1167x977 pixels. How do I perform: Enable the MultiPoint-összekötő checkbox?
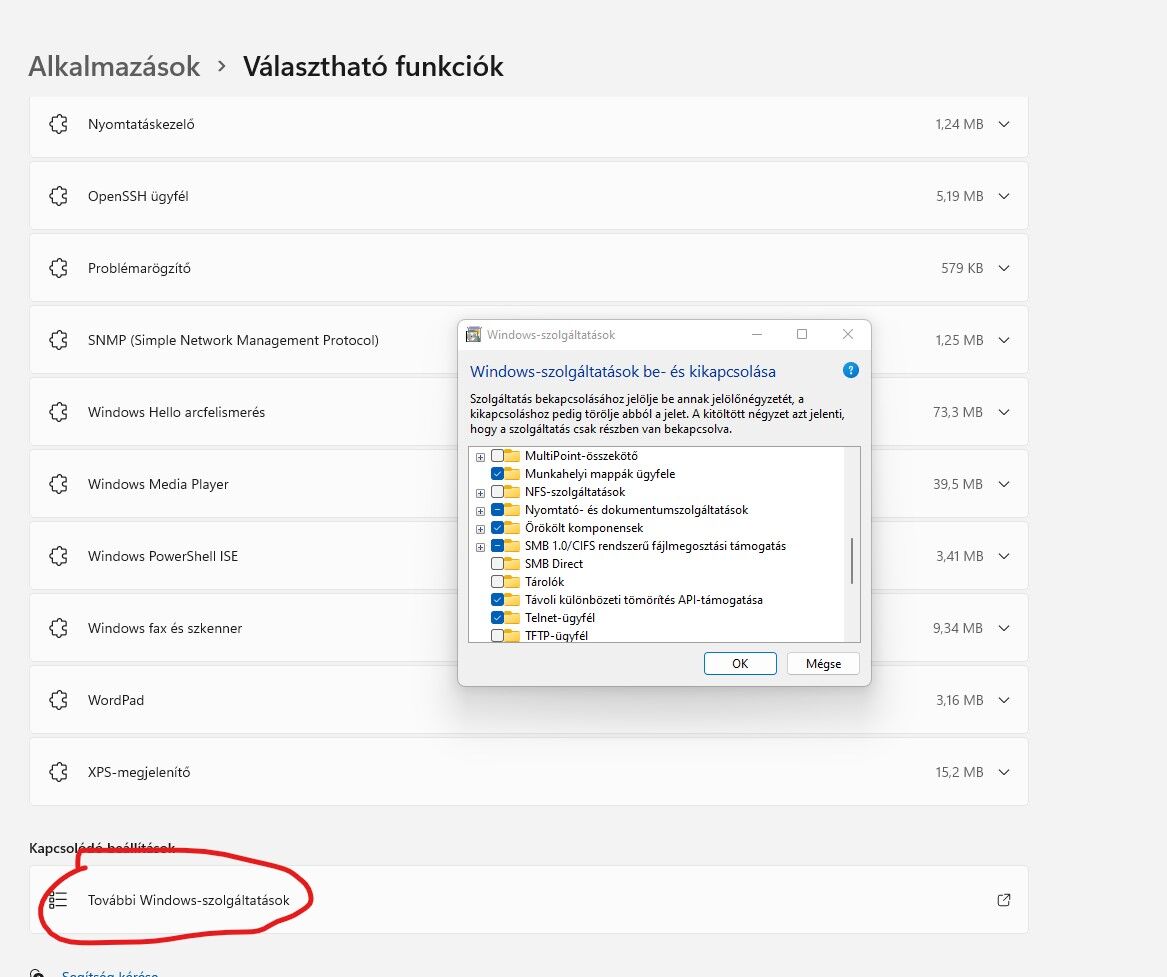(497, 455)
